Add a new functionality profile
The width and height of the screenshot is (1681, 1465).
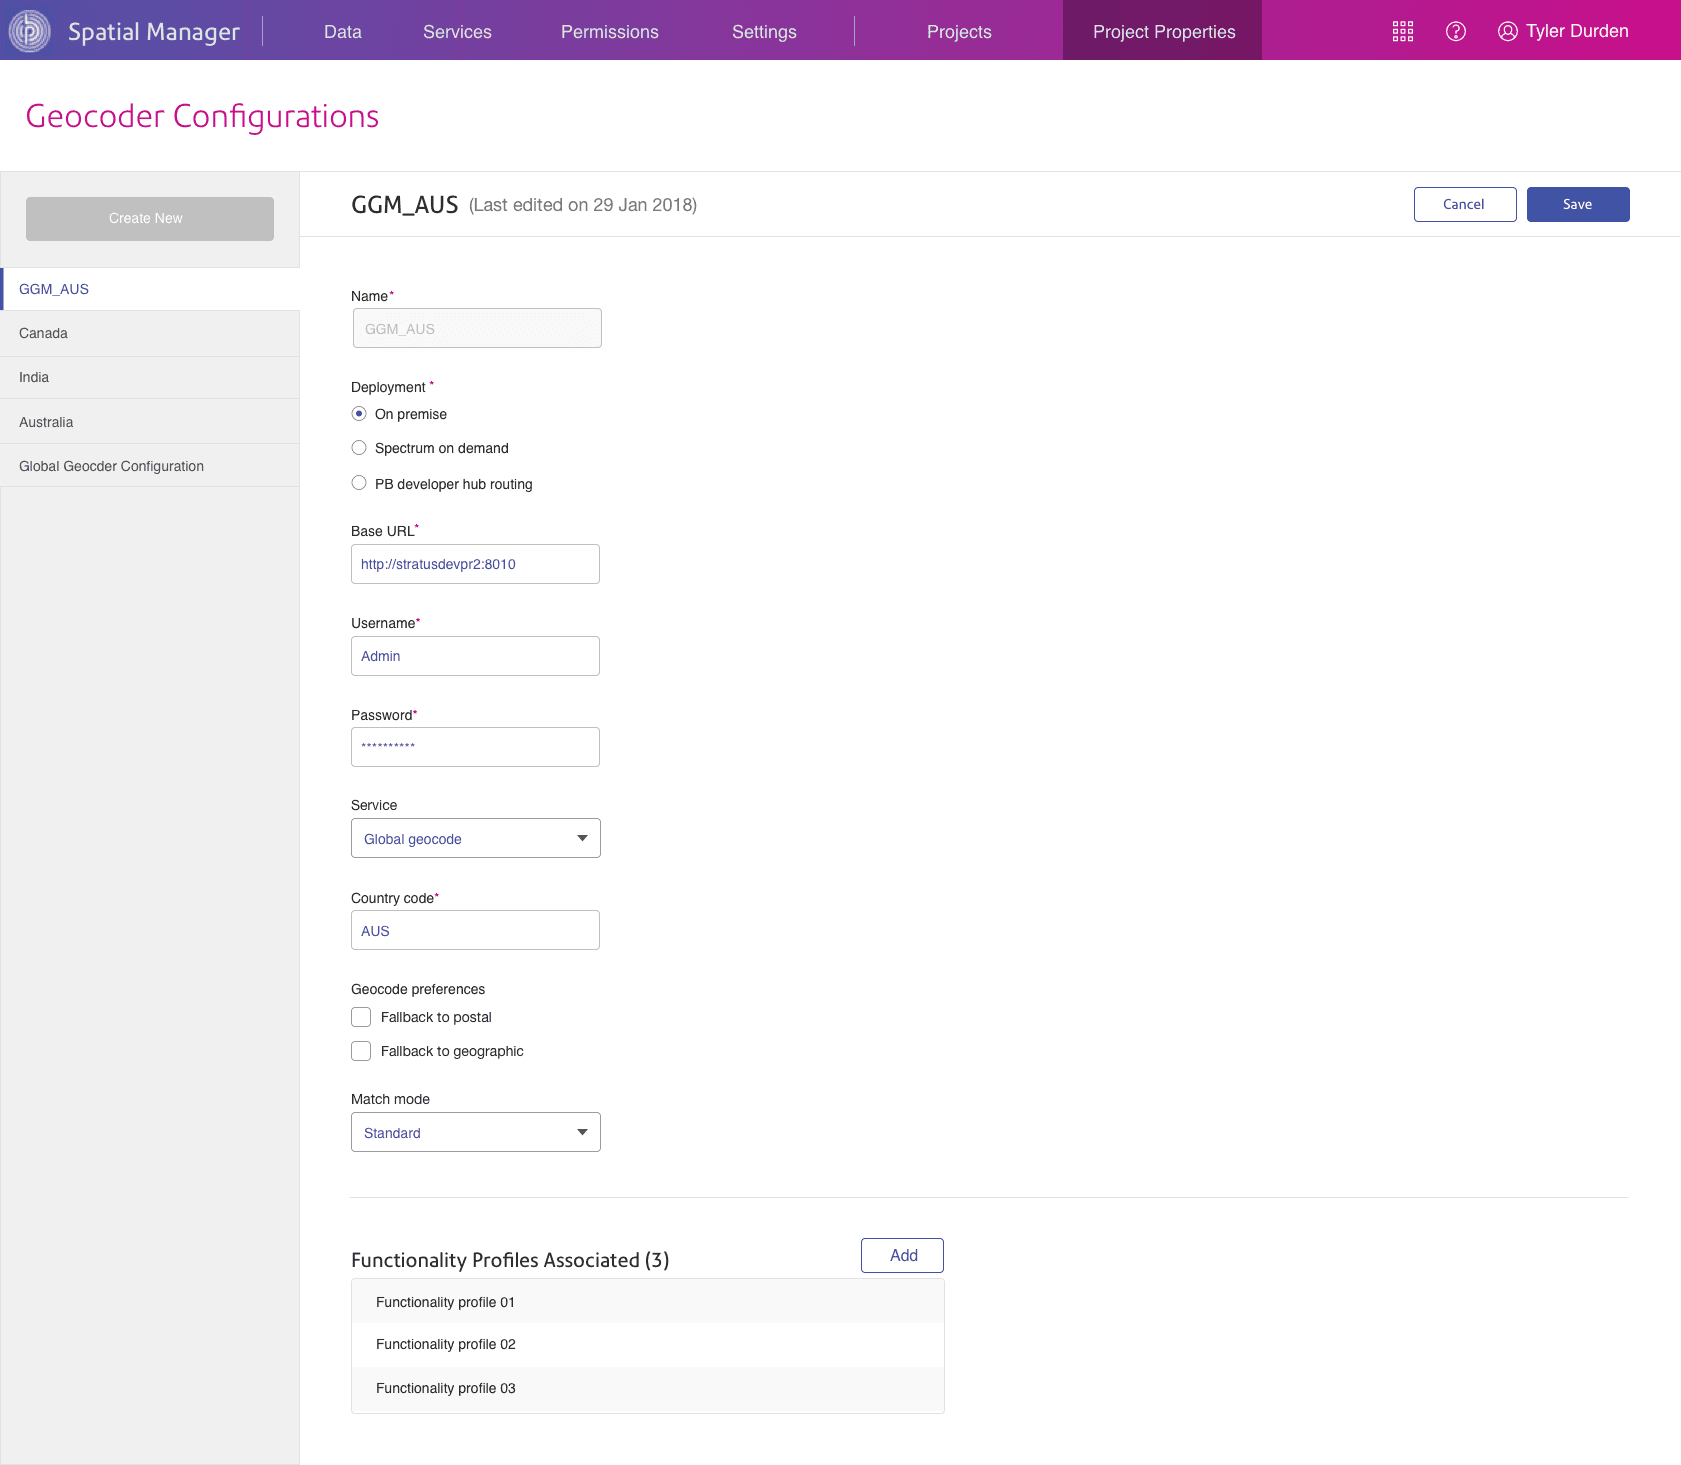(x=901, y=1255)
